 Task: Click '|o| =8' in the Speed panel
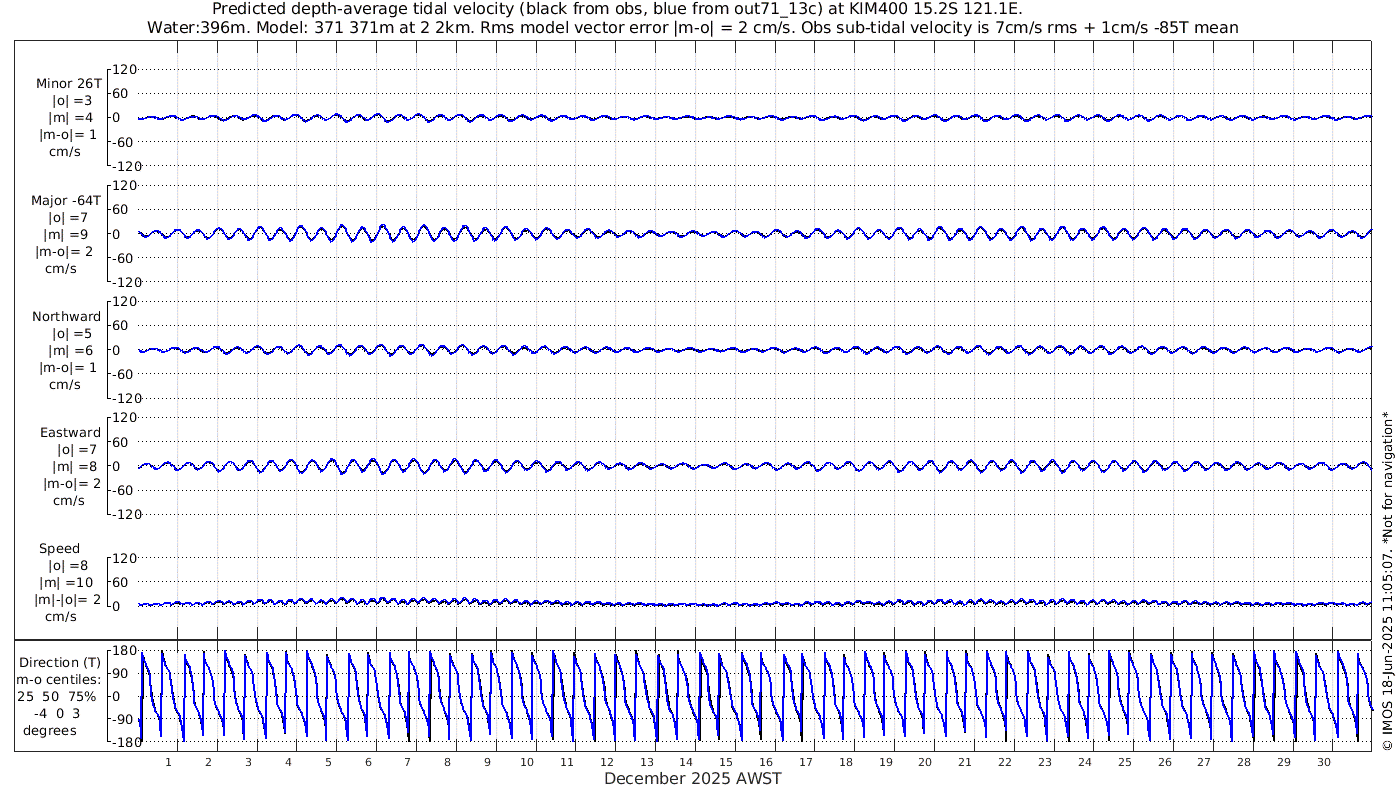pos(70,565)
